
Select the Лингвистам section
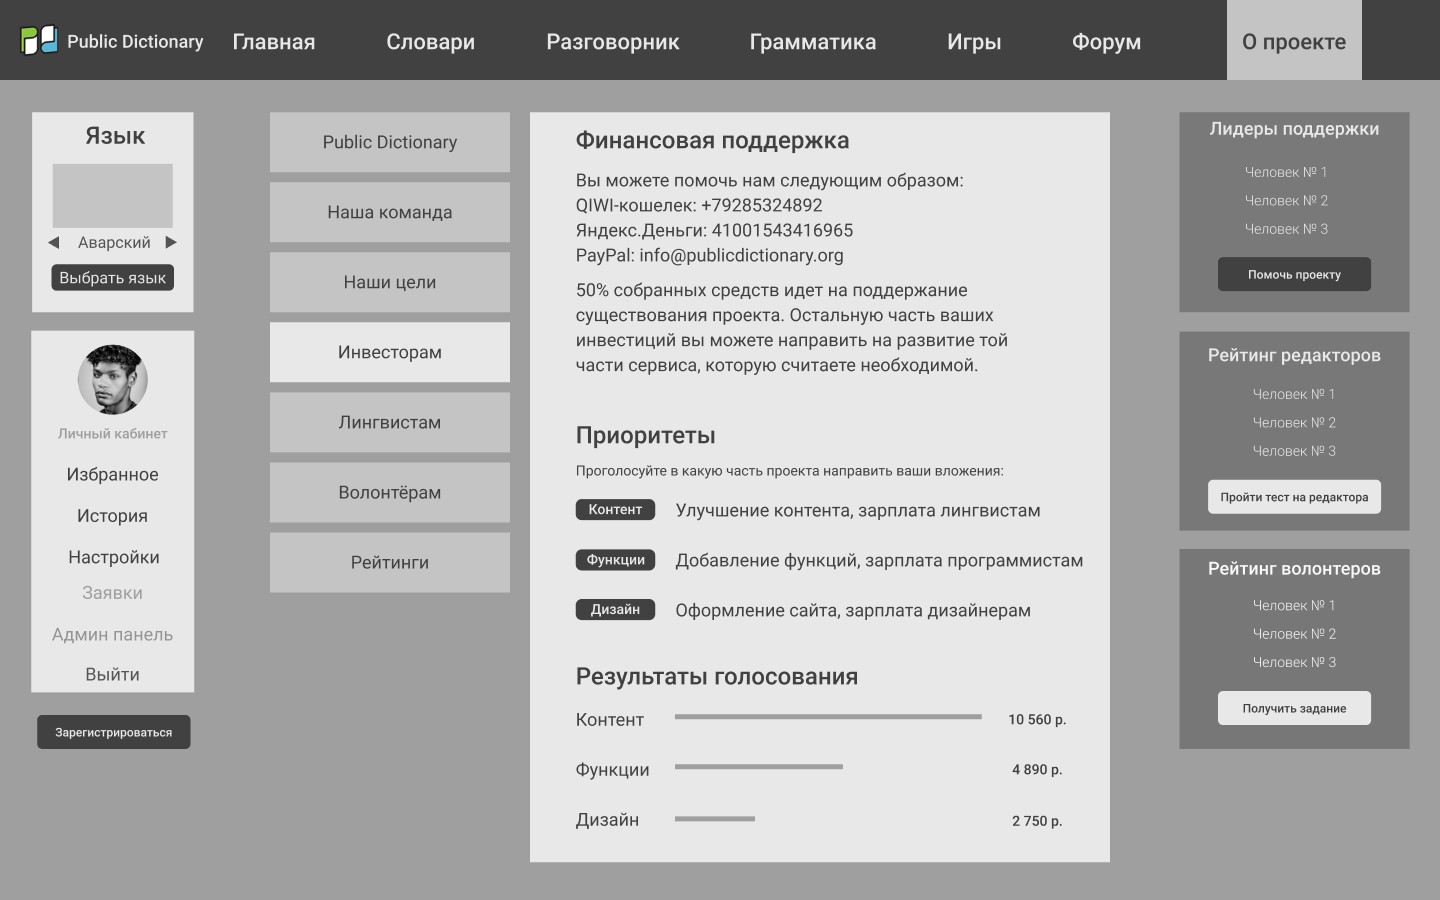[x=390, y=422]
